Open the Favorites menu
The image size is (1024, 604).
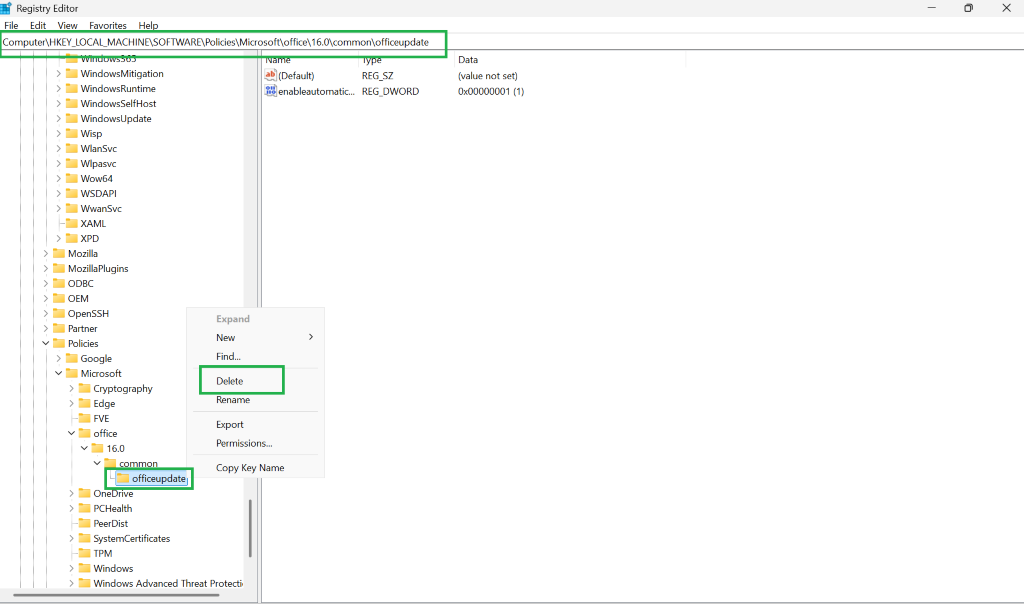[108, 25]
